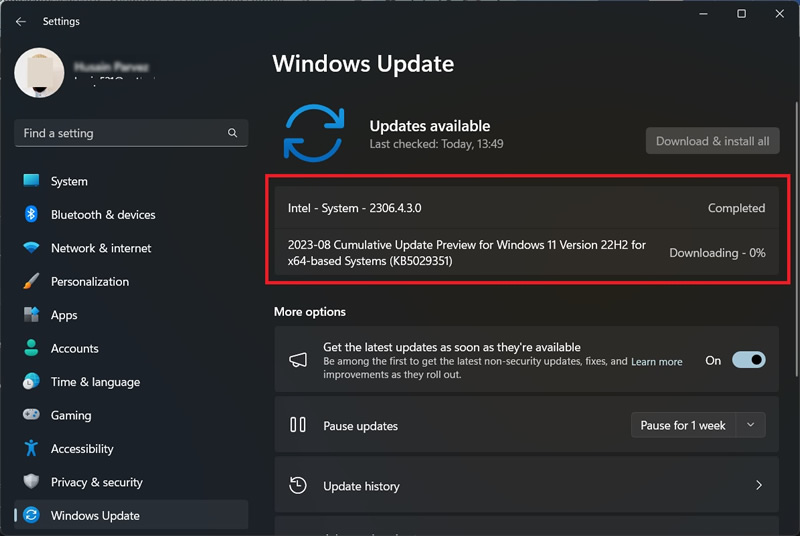The height and width of the screenshot is (536, 800).
Task: Select the Personalization paintbrush icon
Action: click(x=31, y=281)
